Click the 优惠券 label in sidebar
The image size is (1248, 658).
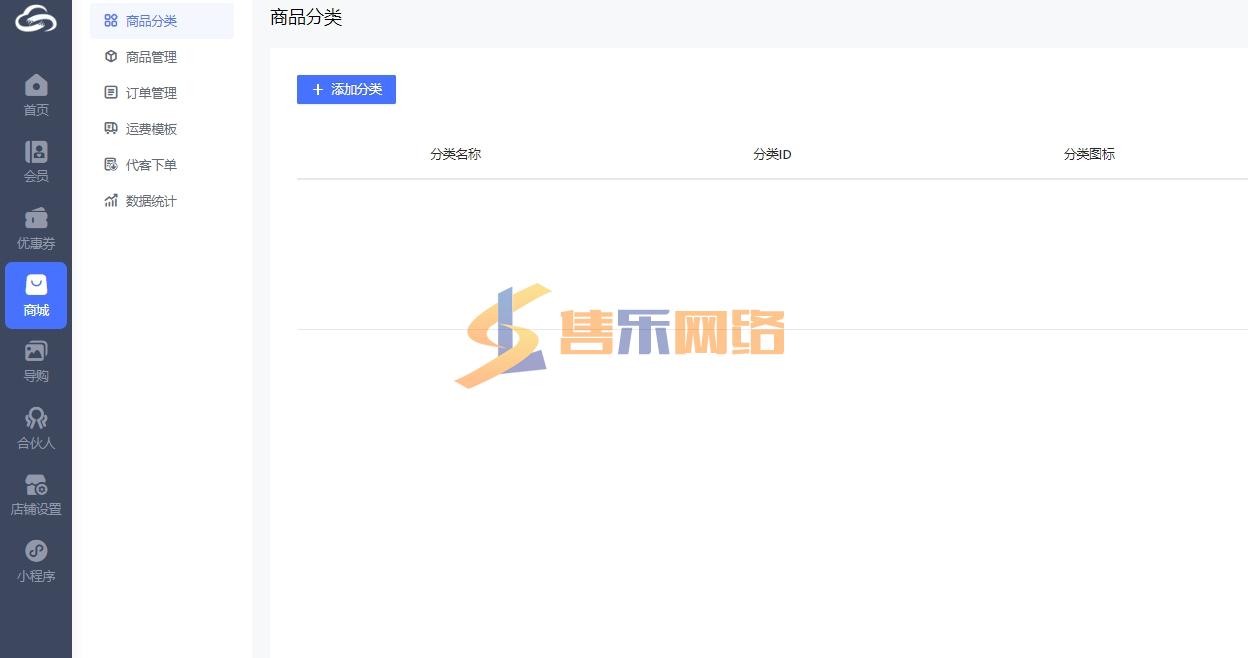[36, 243]
